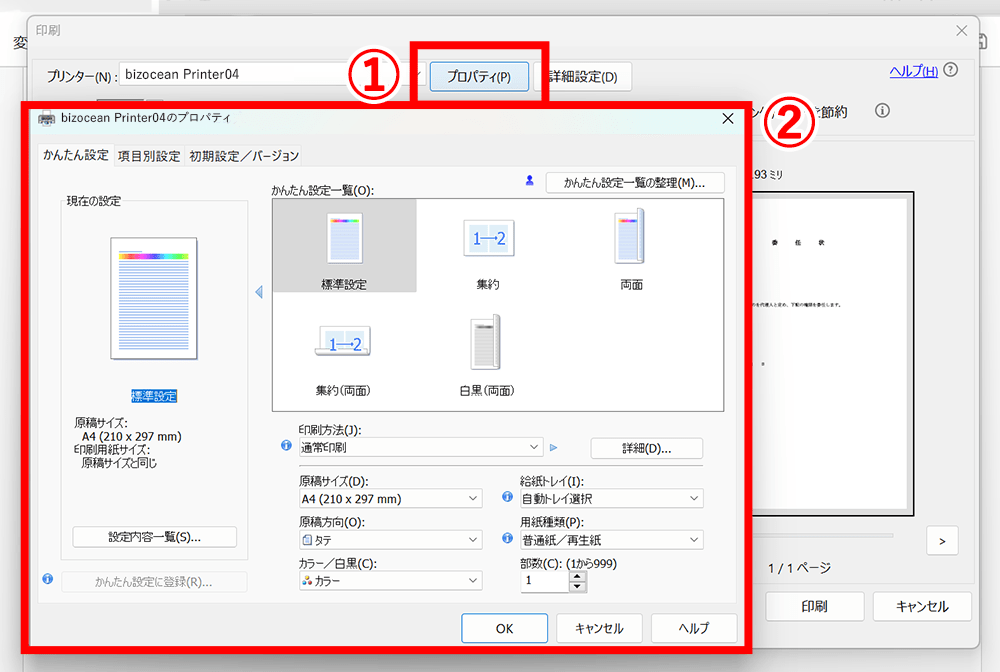Image resolution: width=1000 pixels, height=672 pixels.
Task: Click info icon beside かんたん設定に登録
Action: coord(48,579)
